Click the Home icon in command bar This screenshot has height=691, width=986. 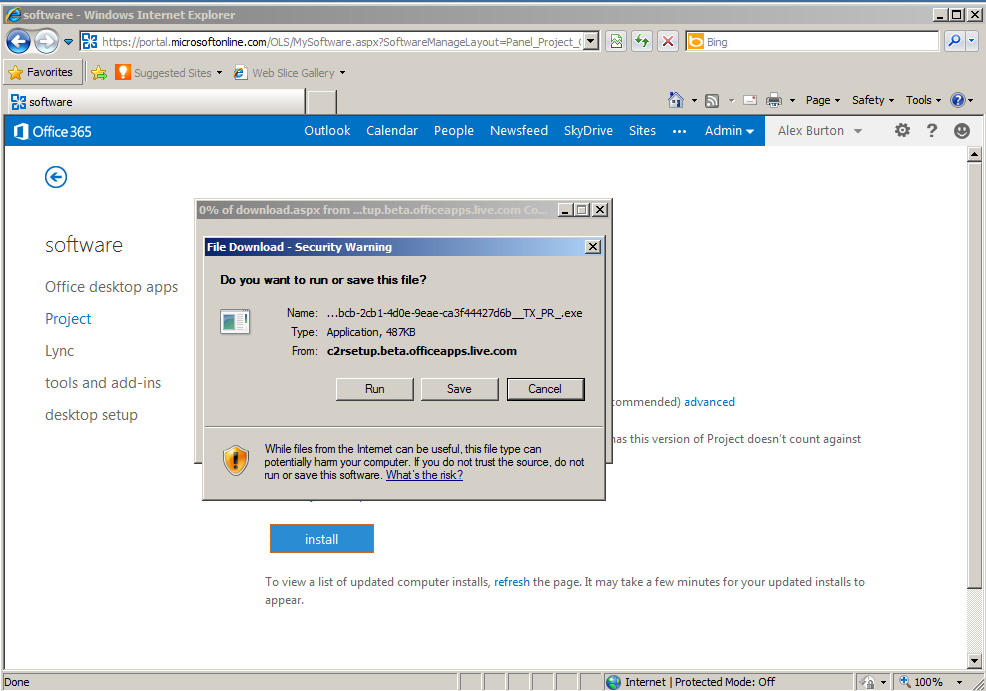(676, 100)
